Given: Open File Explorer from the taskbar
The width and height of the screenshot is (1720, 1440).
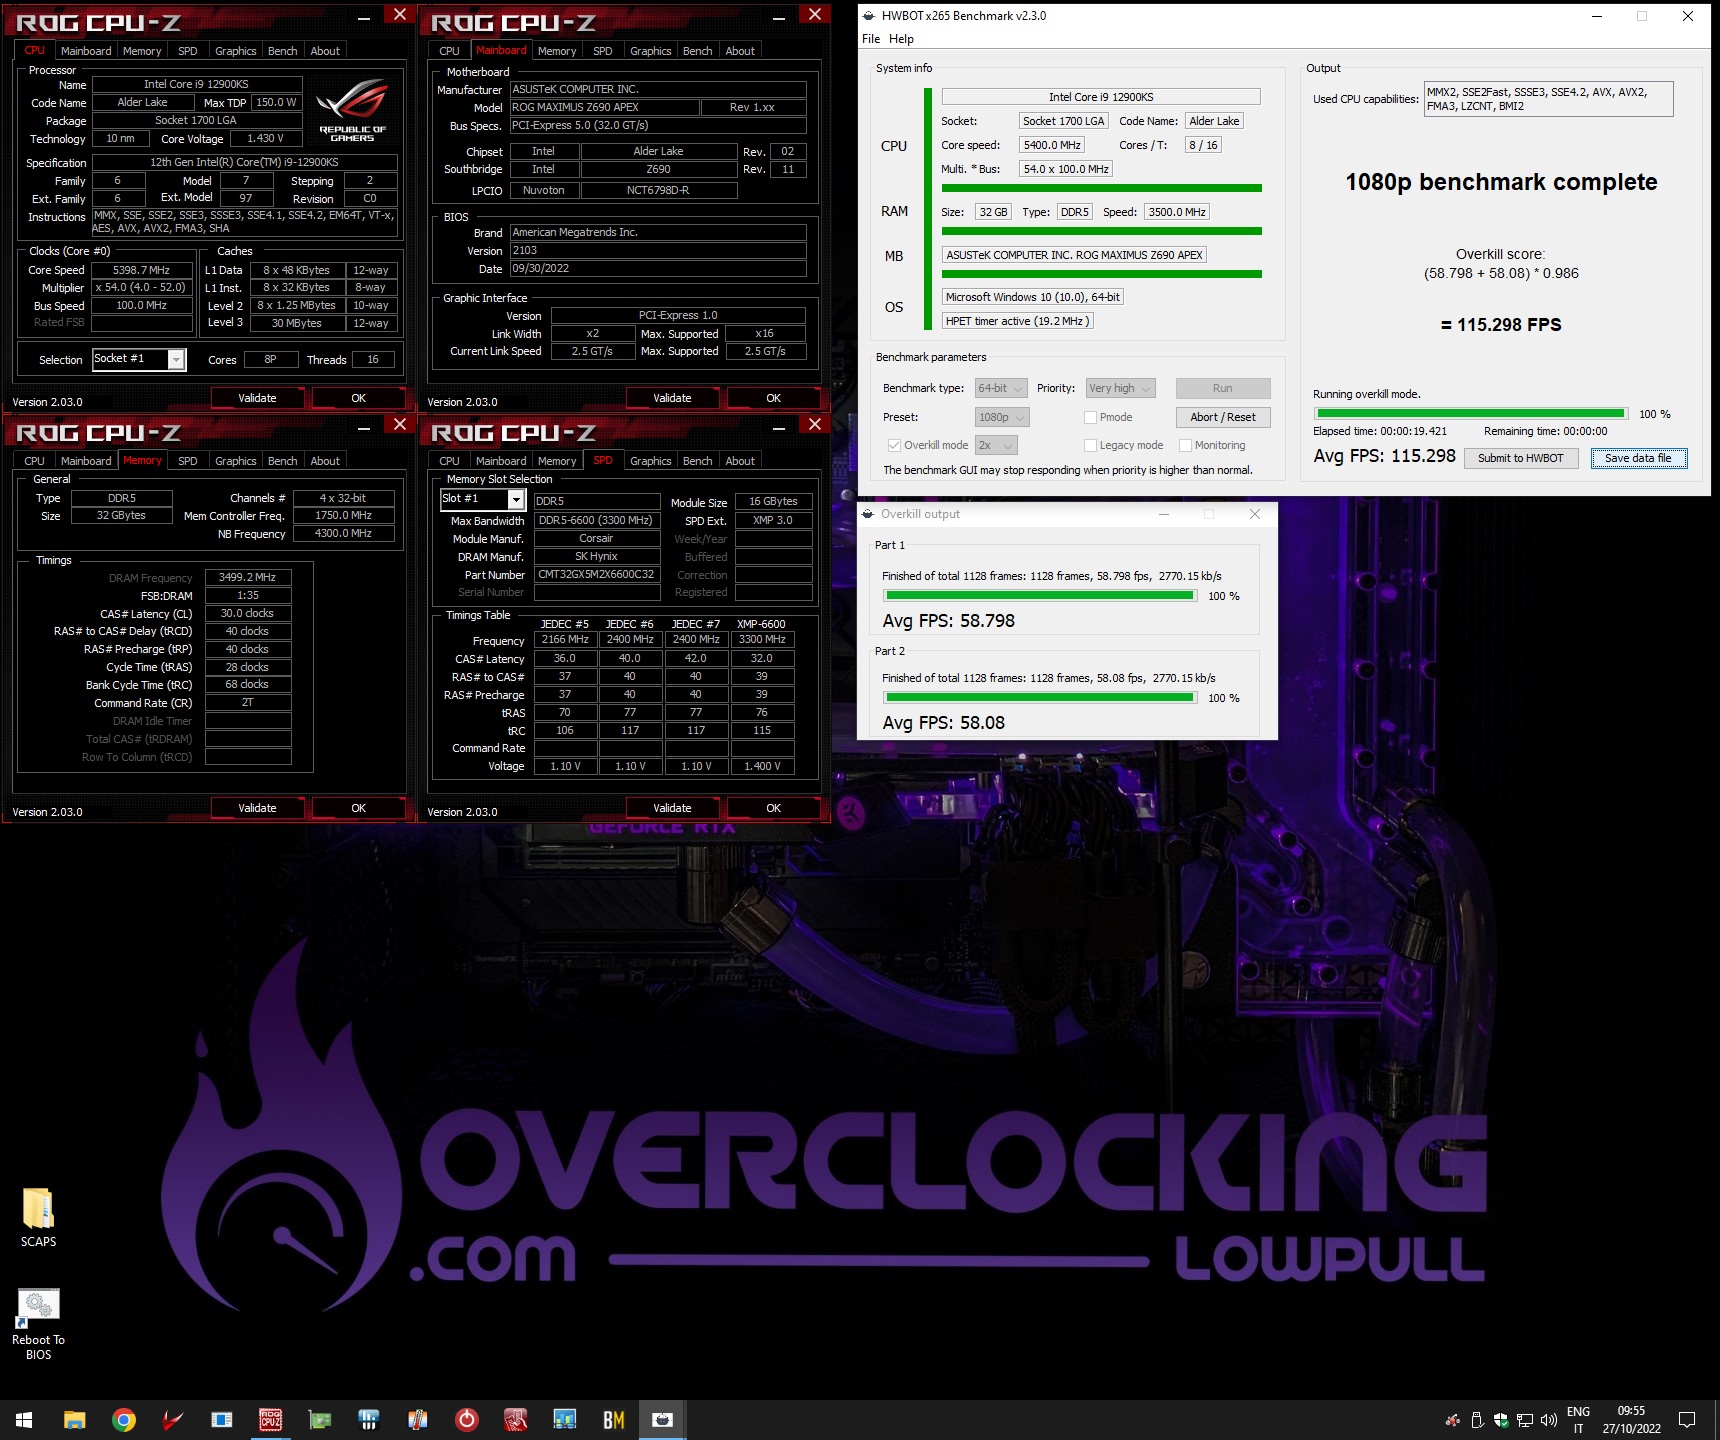Looking at the screenshot, I should (x=75, y=1419).
